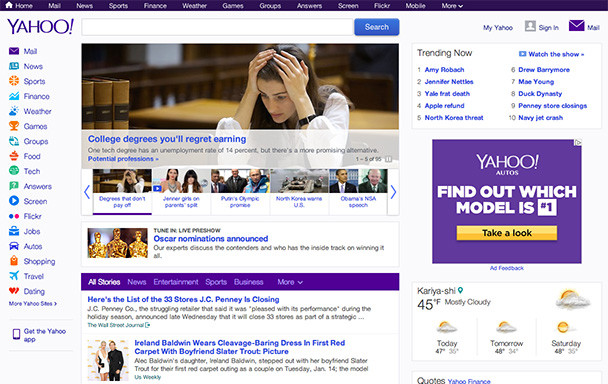Viewport: 608px width, 384px height.
Task: Open the Travel airplane icon in the sidebar
Action: coord(14,276)
